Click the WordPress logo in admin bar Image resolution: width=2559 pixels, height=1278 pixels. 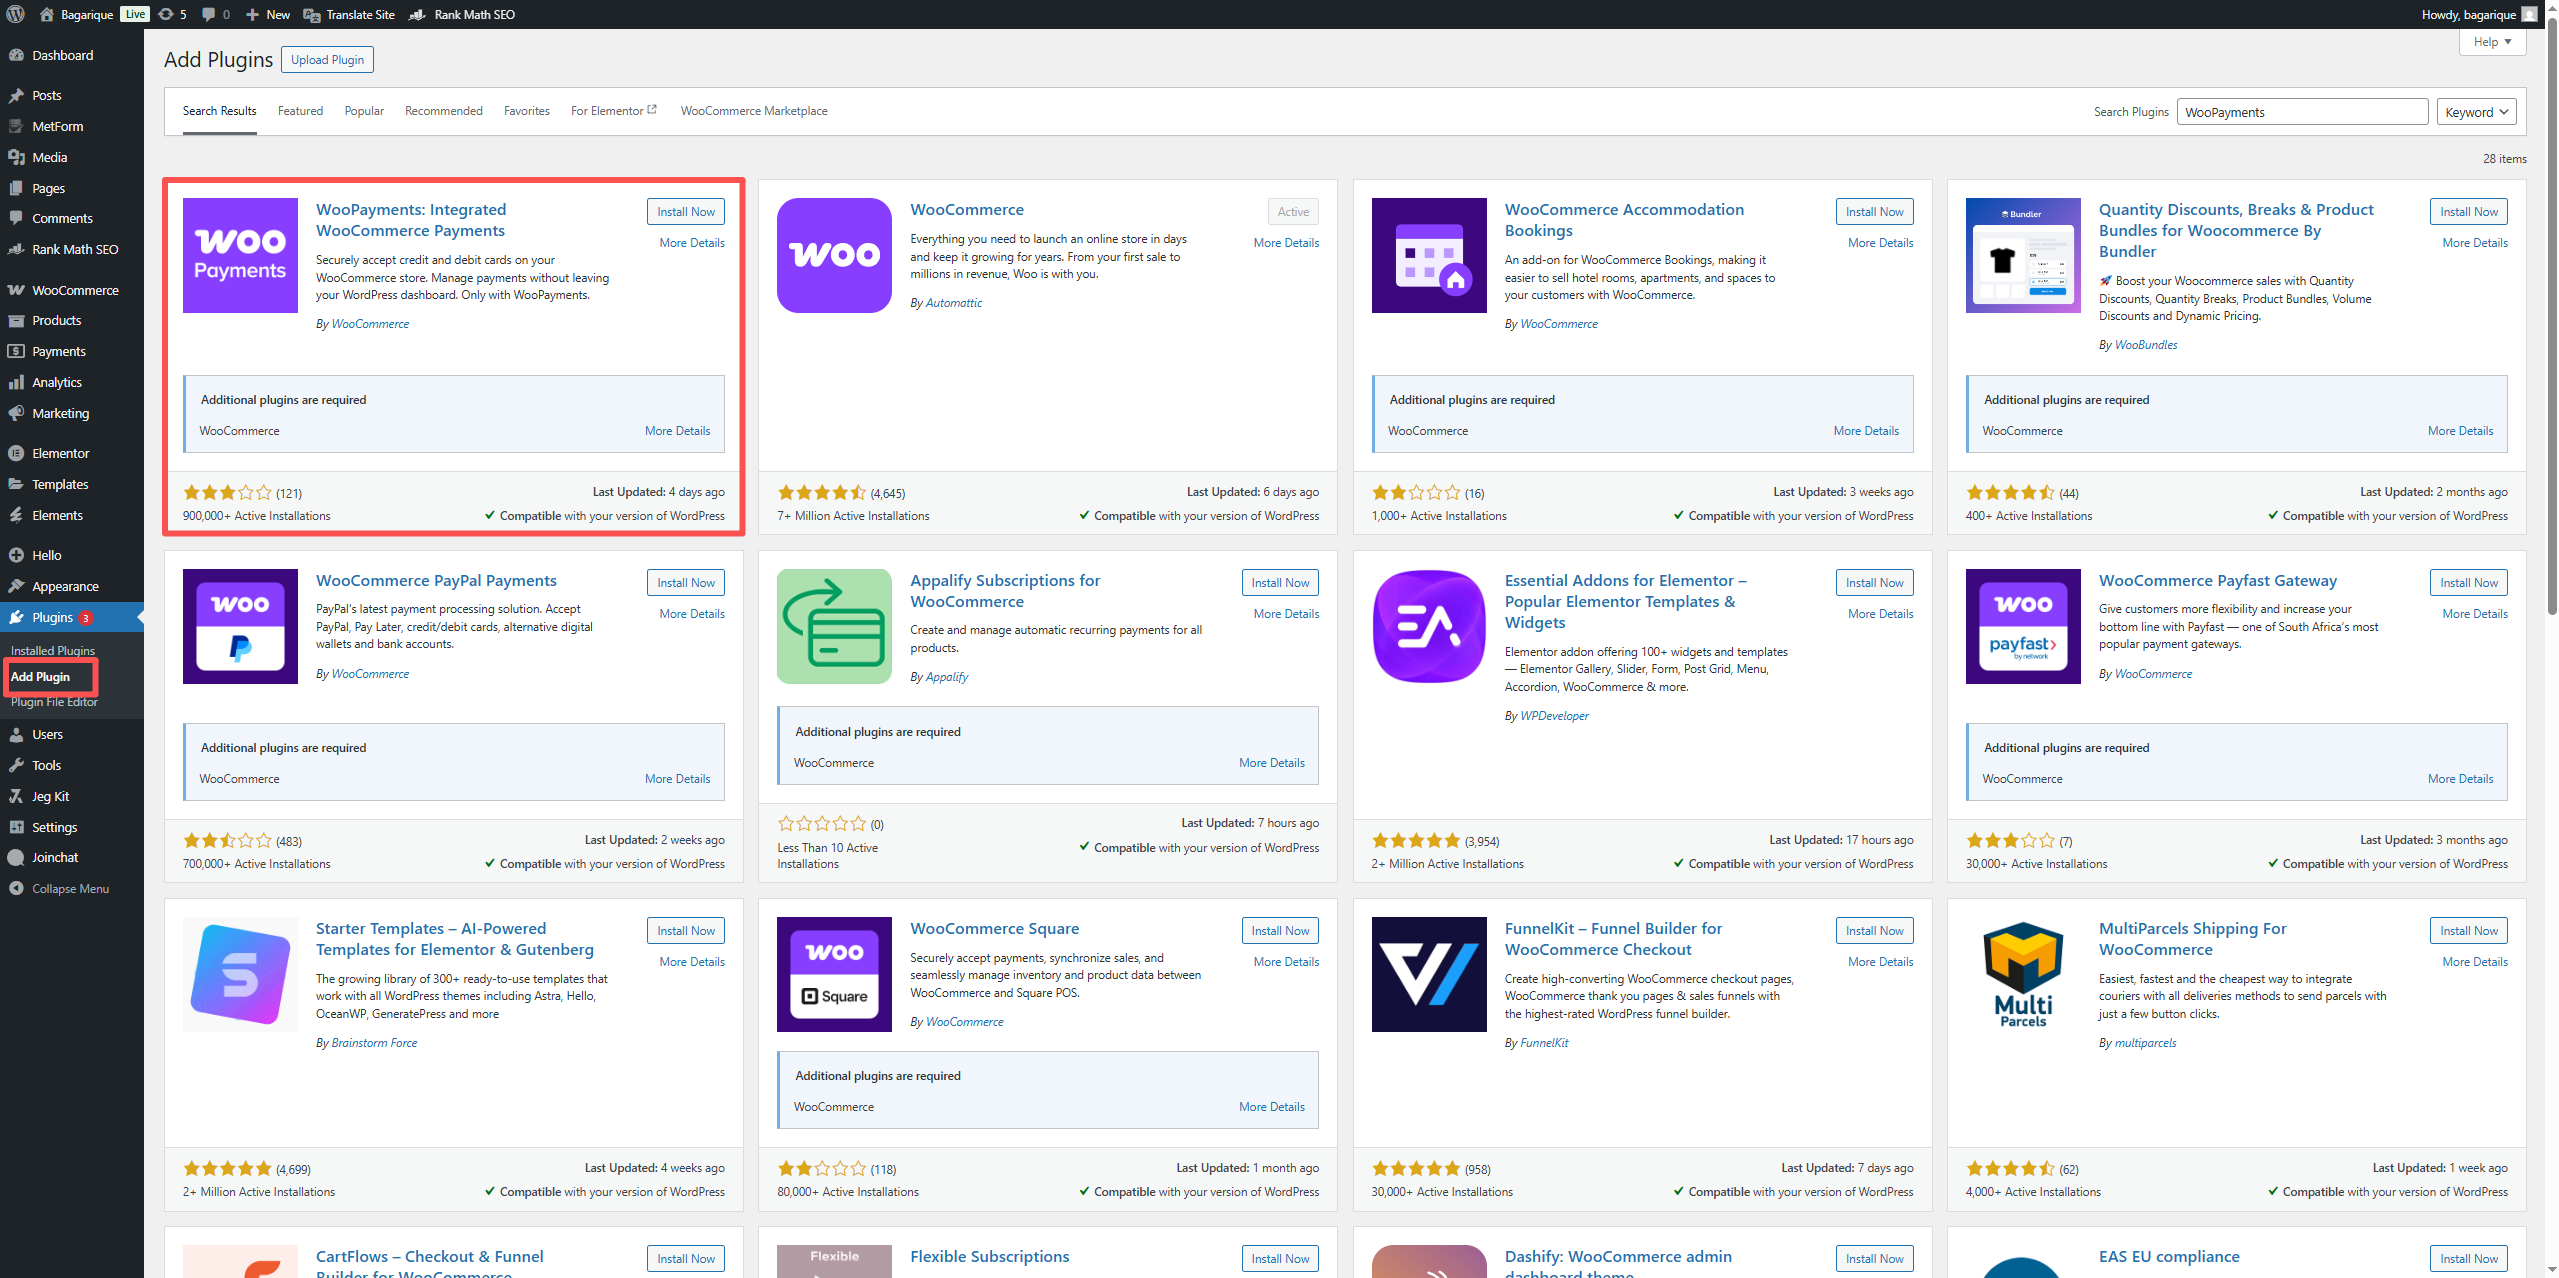(15, 14)
